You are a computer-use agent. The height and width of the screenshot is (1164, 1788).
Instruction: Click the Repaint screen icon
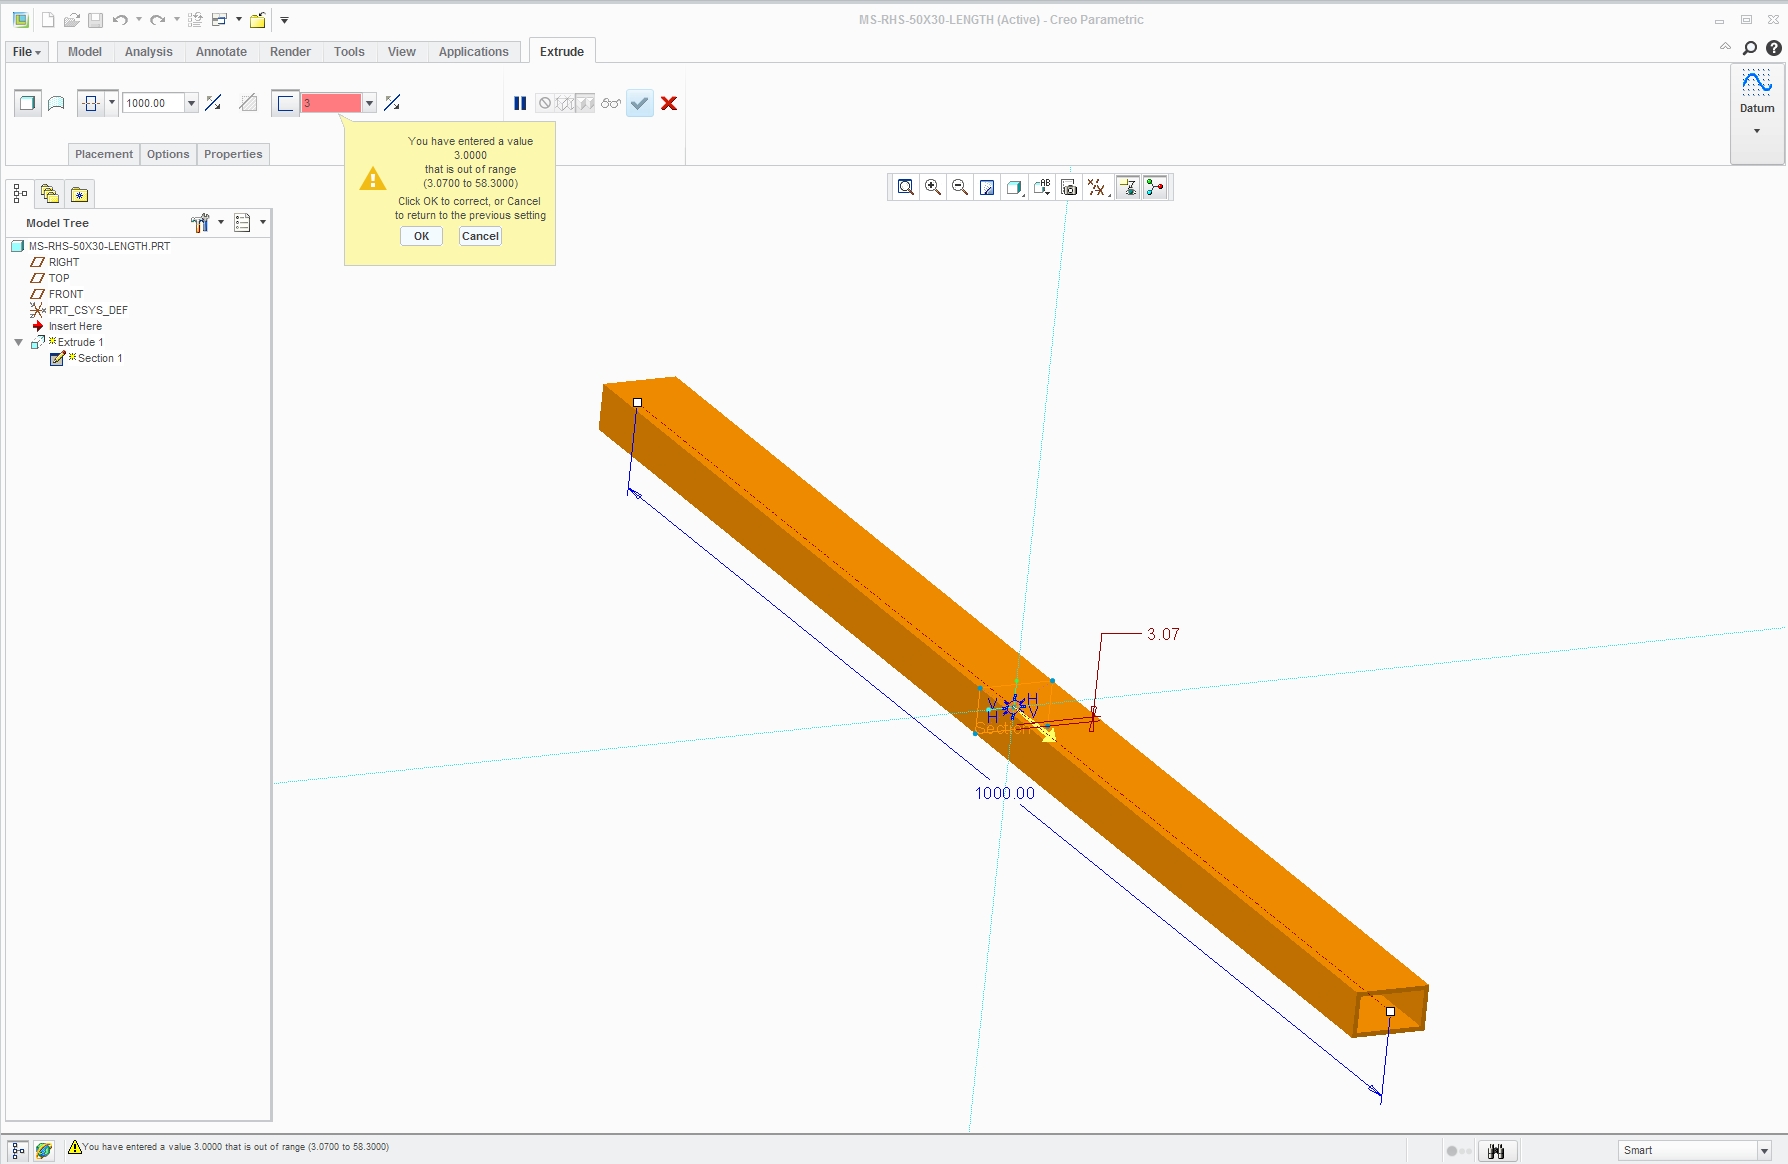pos(987,188)
